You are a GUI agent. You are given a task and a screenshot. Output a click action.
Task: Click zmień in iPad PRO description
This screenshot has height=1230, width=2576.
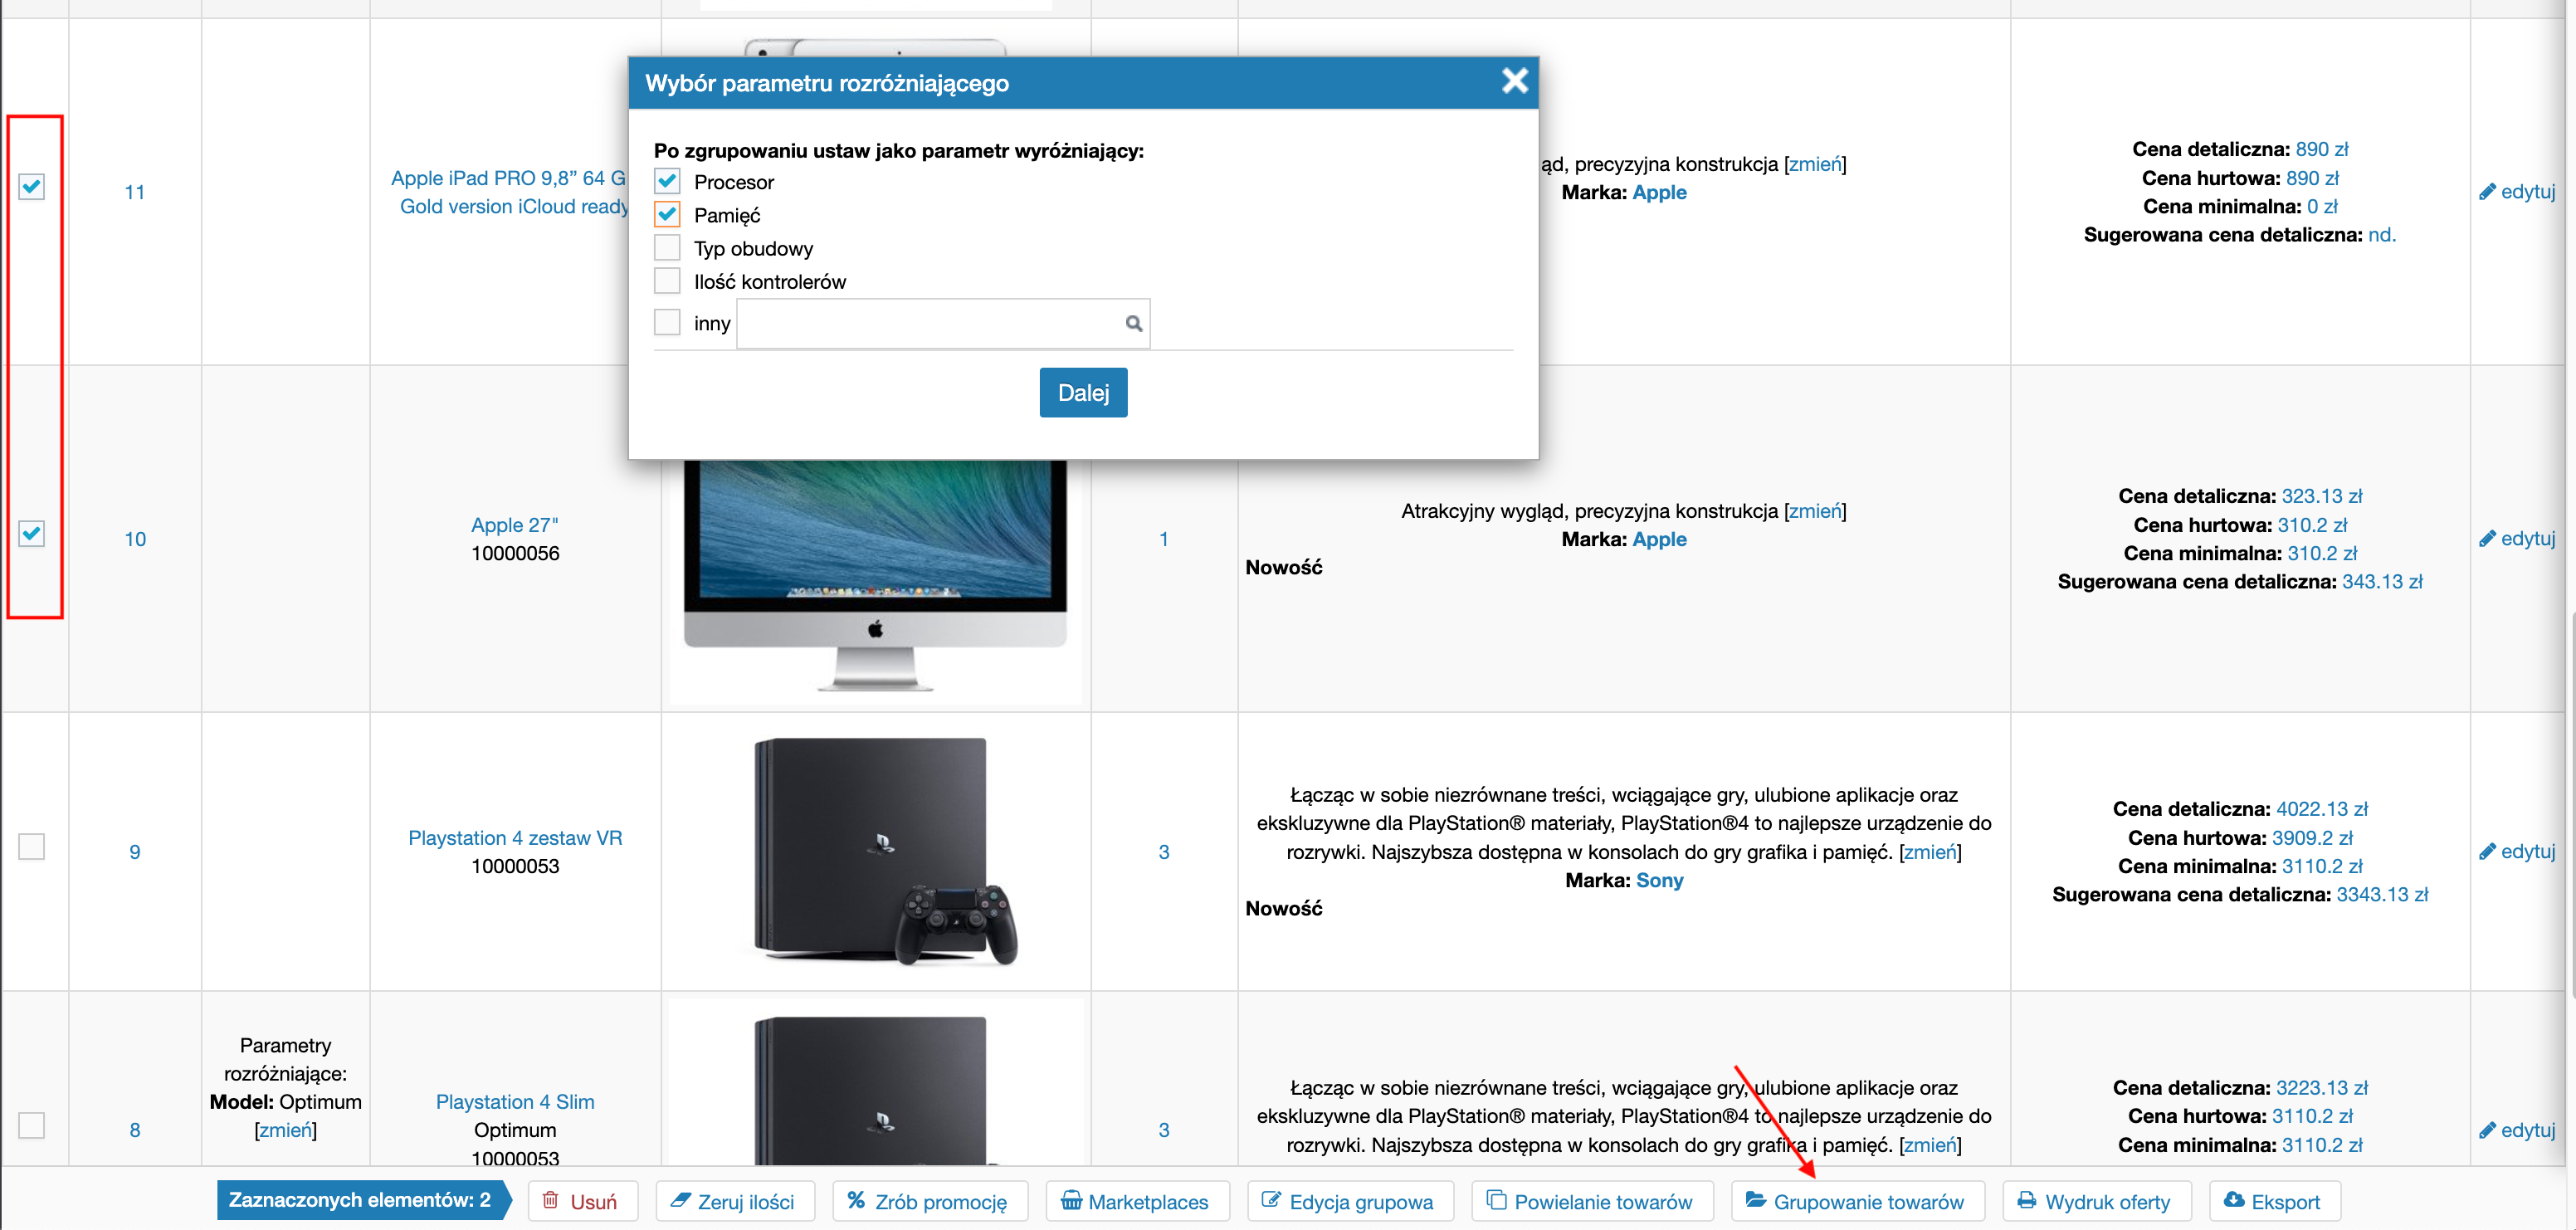pyautogui.click(x=1815, y=164)
